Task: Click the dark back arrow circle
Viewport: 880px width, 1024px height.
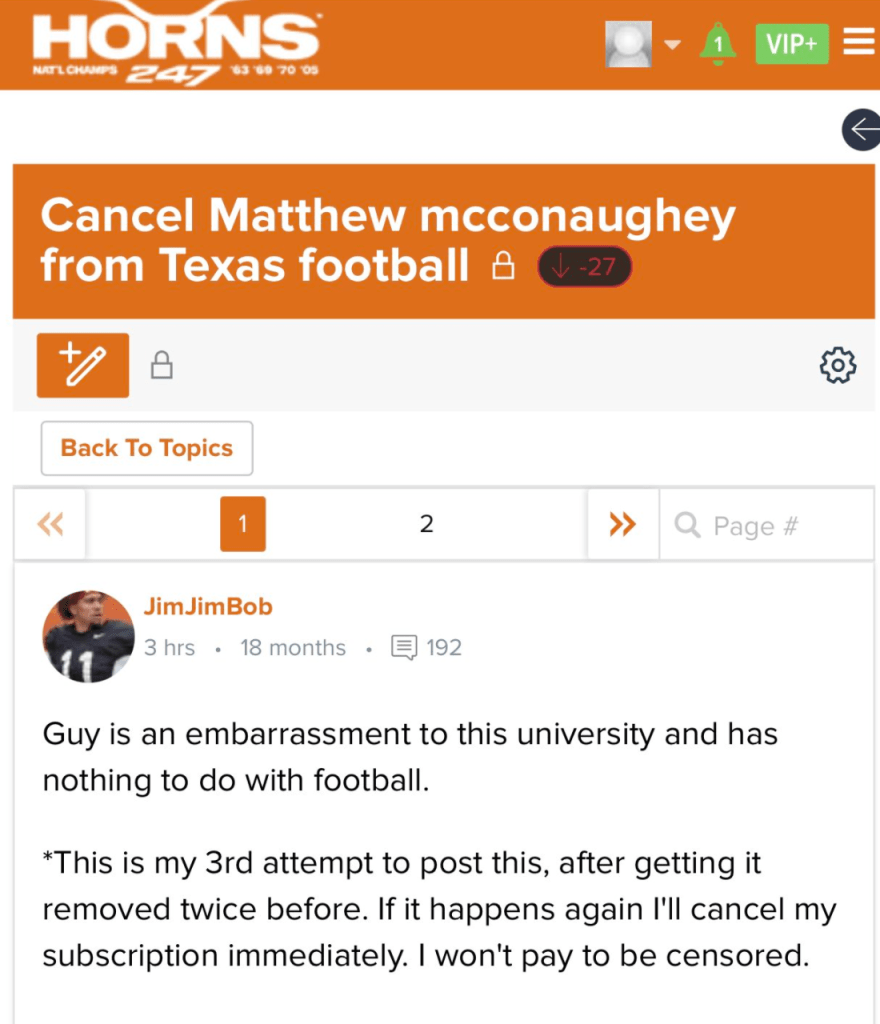Action: [861, 131]
